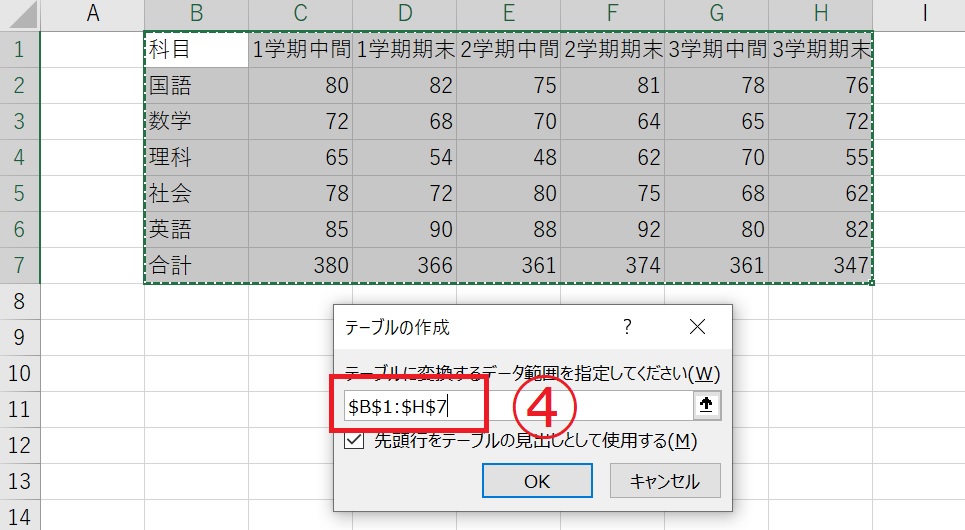Click the 英語 cell
This screenshot has height=530, width=965.
click(196, 229)
